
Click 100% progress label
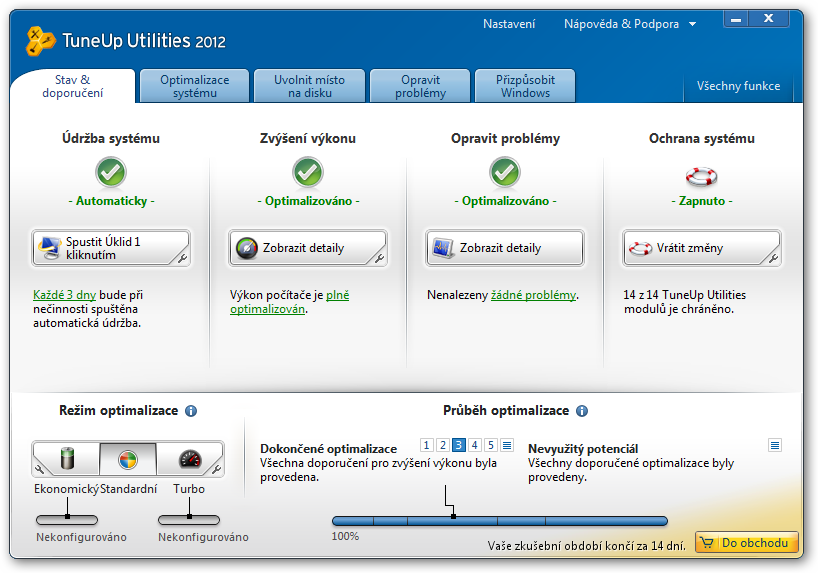point(345,536)
